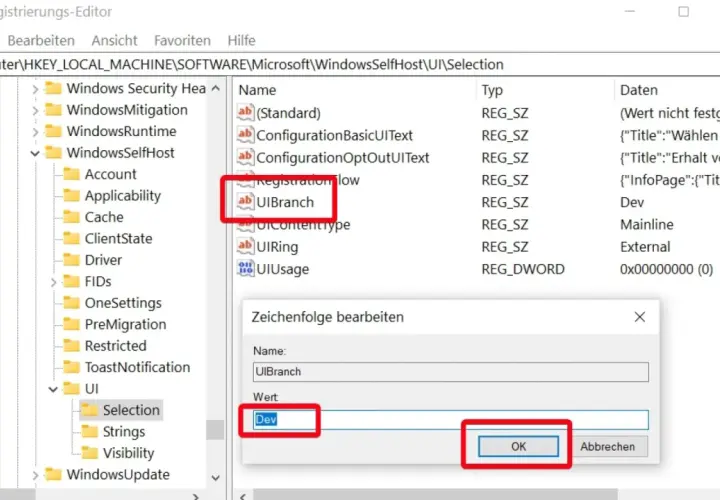Select the Driver folder icon
720x500 pixels.
coord(71,260)
